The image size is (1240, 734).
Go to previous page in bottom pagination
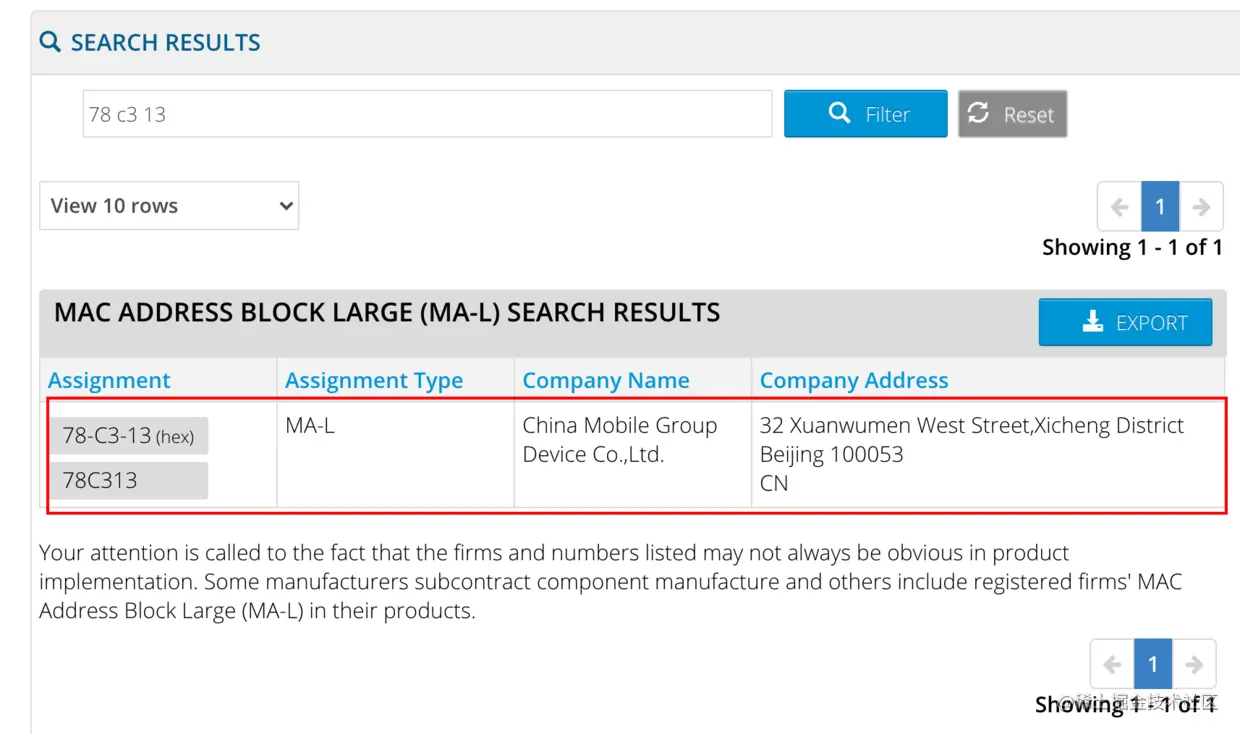(x=1112, y=664)
